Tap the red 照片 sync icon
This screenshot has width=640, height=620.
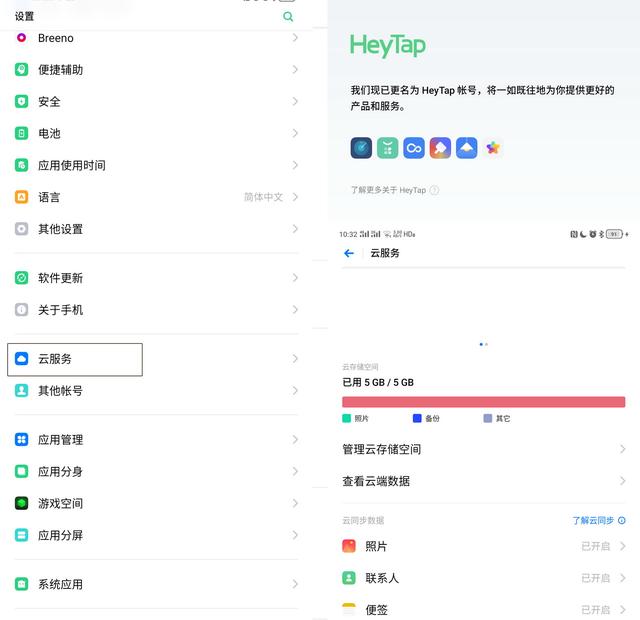coord(349,546)
